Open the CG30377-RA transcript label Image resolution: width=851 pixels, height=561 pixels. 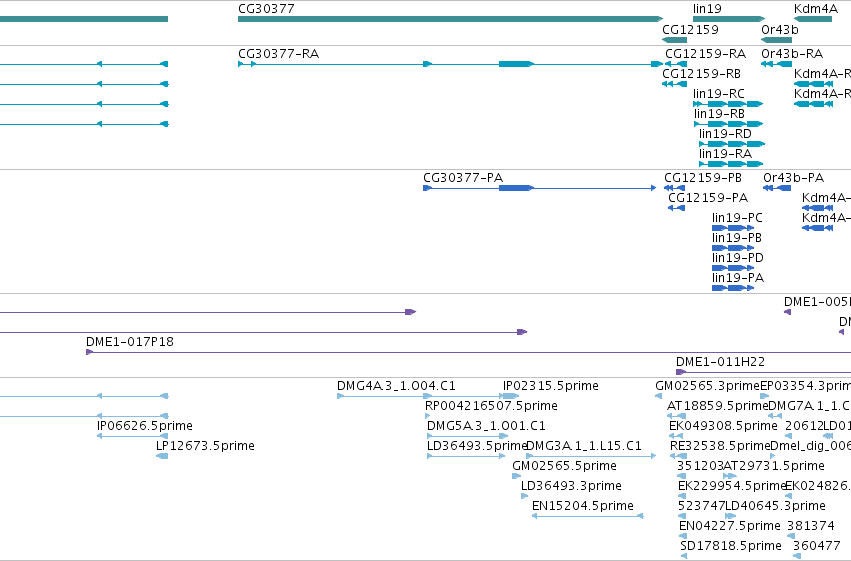tap(278, 54)
